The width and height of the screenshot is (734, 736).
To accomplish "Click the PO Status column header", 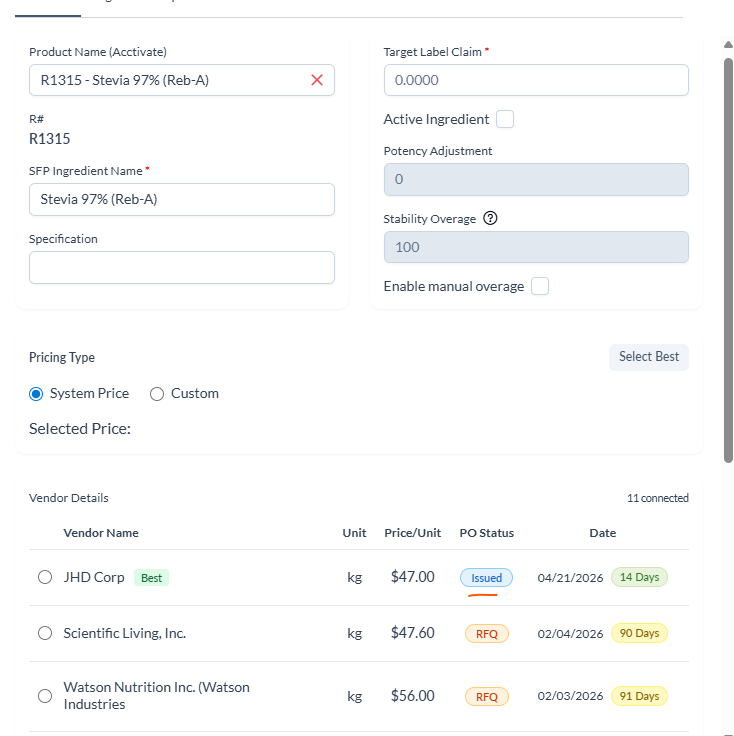I will coord(487,533).
